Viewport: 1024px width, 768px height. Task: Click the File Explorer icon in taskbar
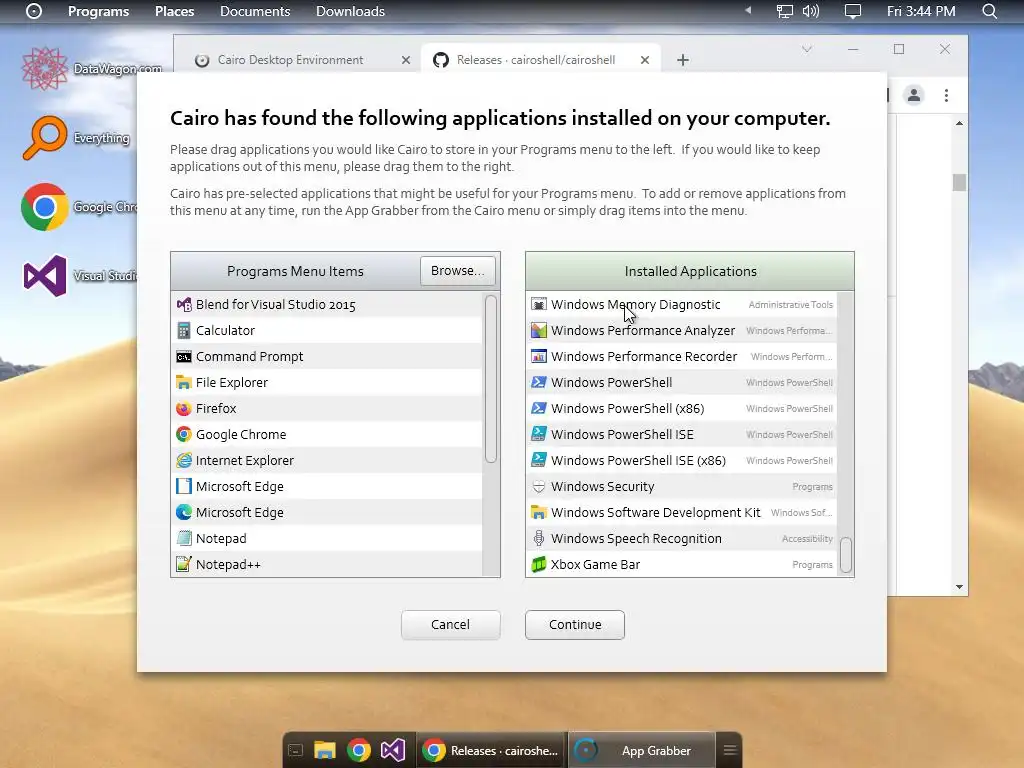click(x=325, y=750)
